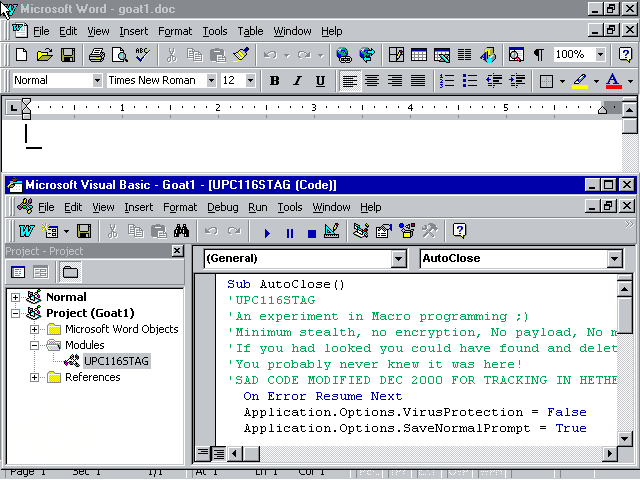The width and height of the screenshot is (640, 480).
Task: Switch to Word via View Microsoft Word icon
Action: tap(27, 231)
